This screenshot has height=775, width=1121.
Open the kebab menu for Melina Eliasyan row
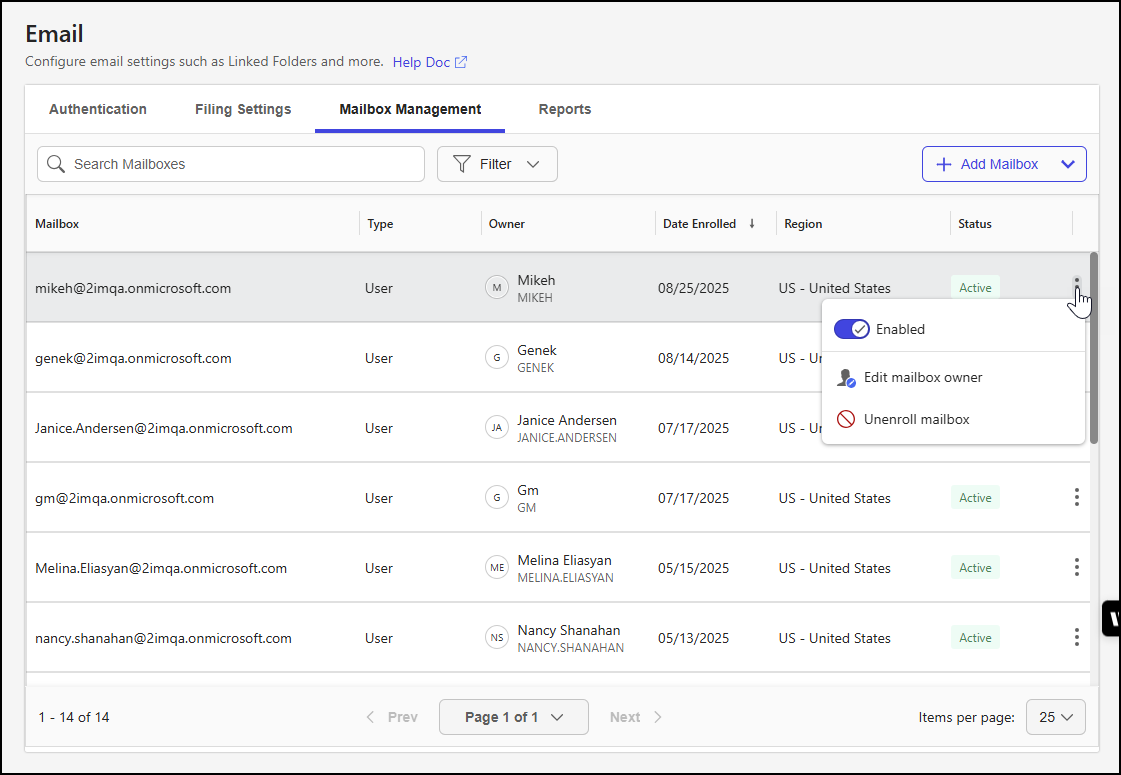1076,567
